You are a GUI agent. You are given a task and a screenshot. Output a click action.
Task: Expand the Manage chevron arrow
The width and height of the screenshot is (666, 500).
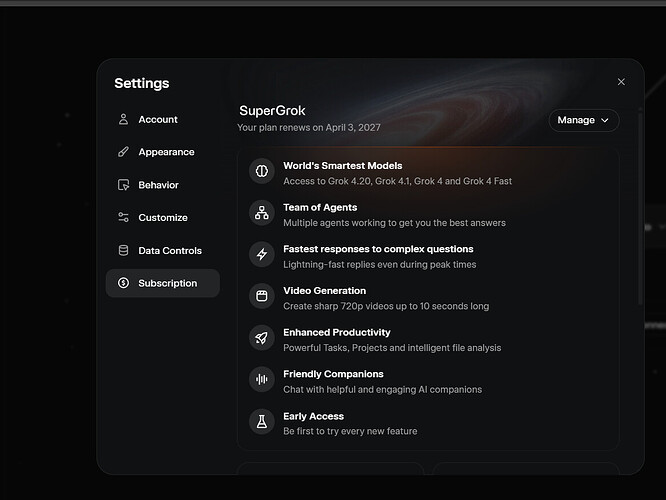pos(605,120)
